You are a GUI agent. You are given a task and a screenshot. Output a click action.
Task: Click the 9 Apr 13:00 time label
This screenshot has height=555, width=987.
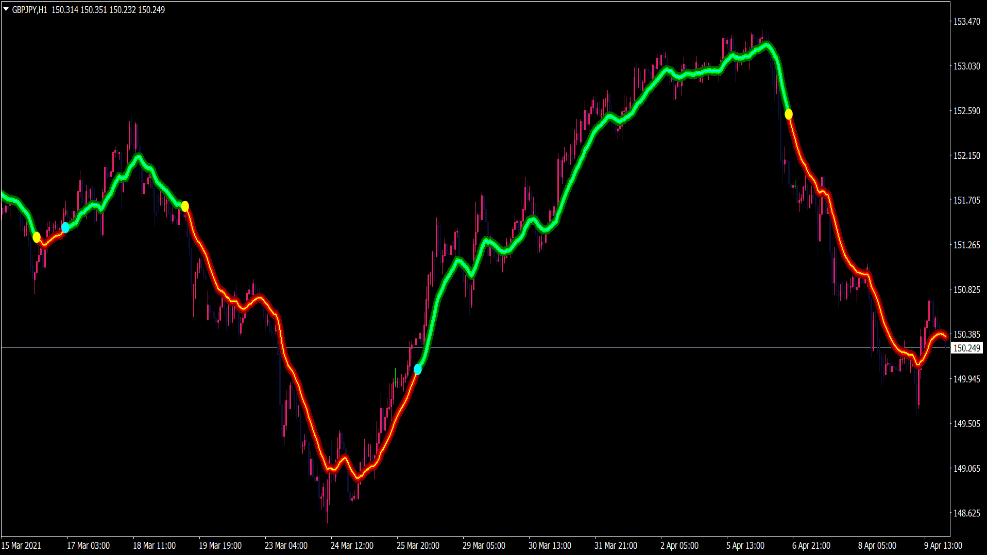(940, 546)
